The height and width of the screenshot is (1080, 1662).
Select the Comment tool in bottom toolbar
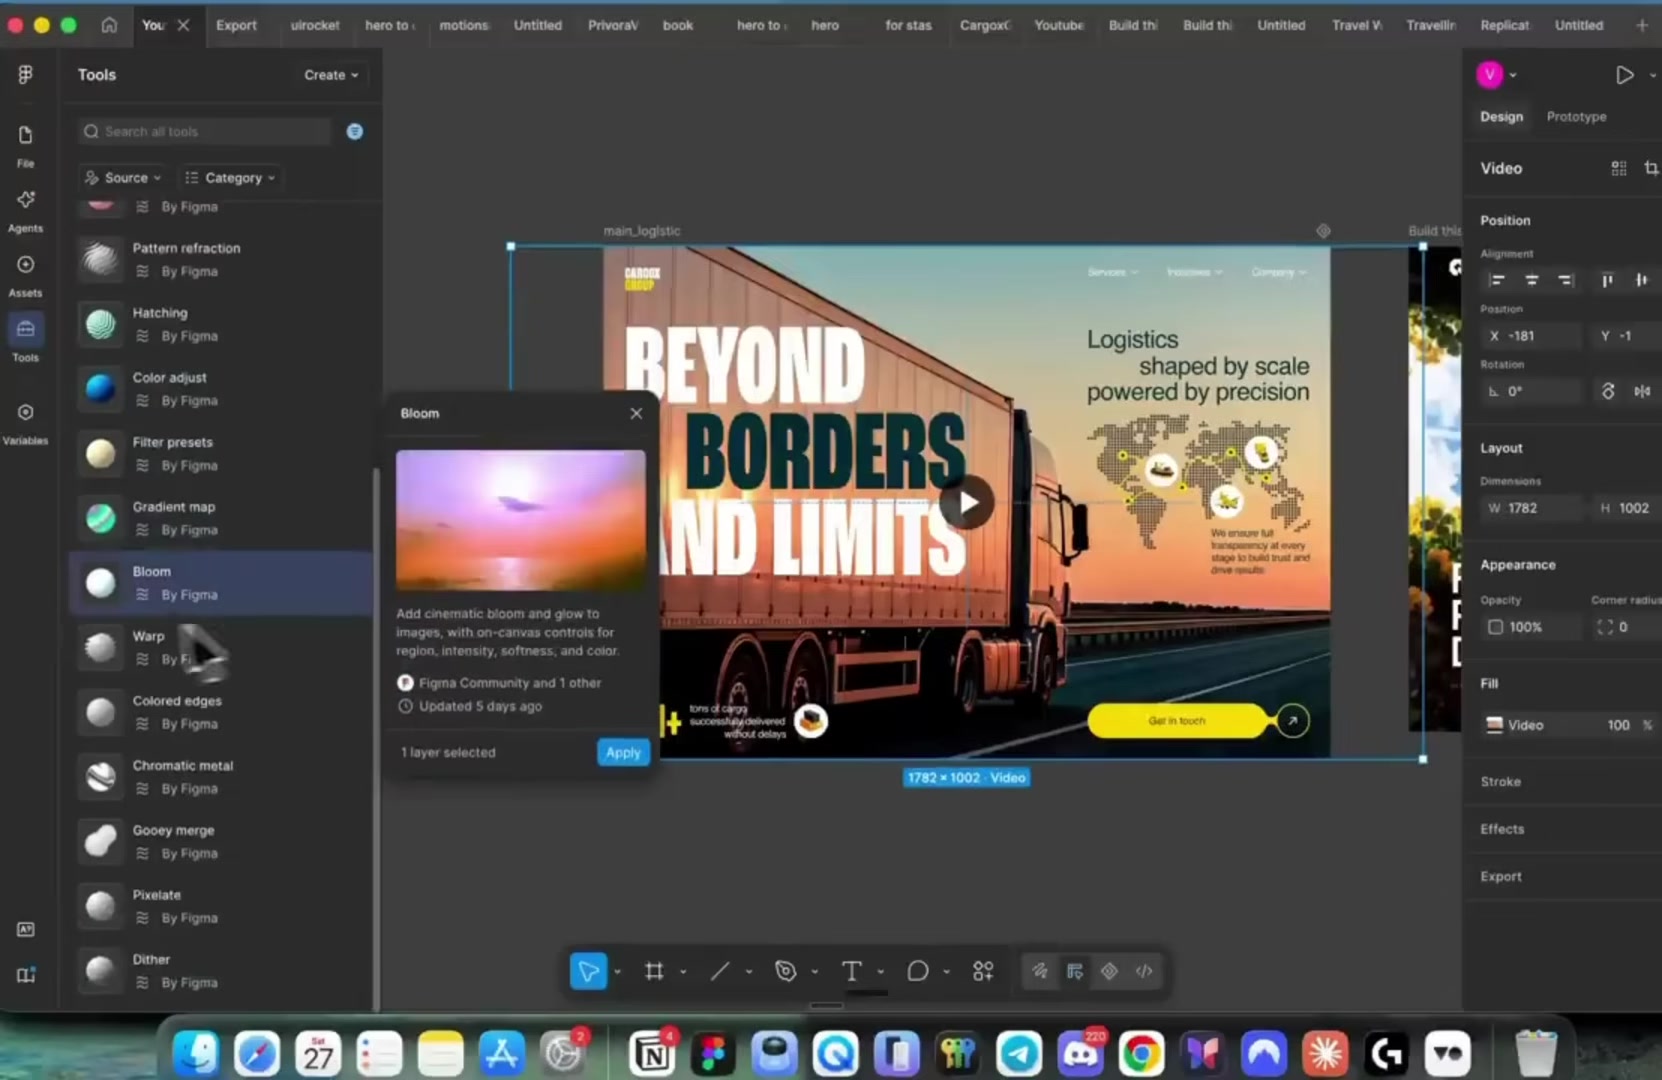pos(918,971)
